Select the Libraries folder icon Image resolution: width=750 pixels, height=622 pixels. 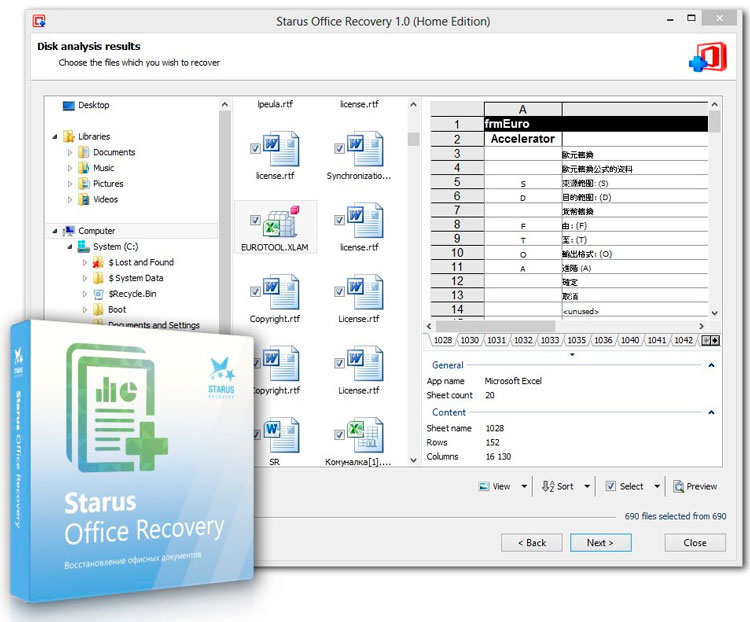pyautogui.click(x=69, y=136)
